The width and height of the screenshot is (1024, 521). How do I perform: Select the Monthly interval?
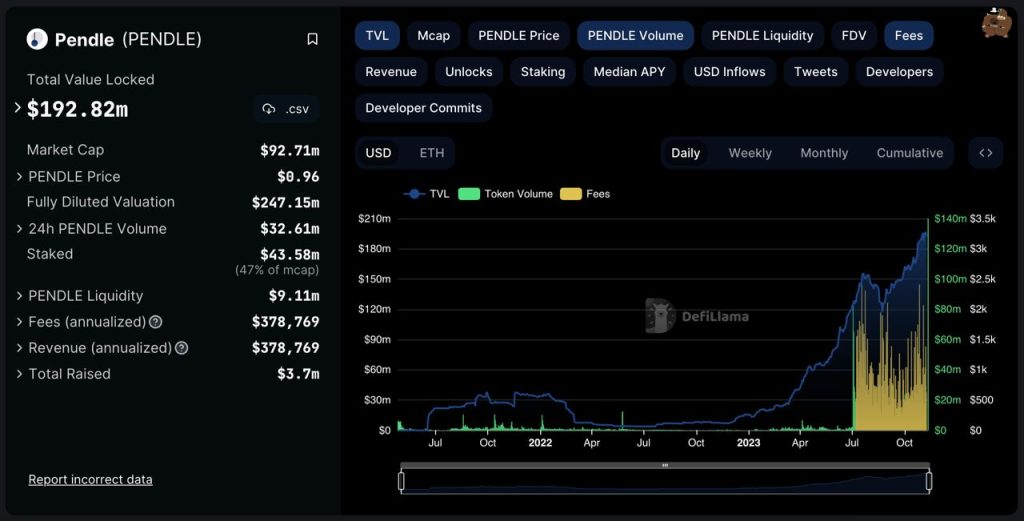(824, 153)
